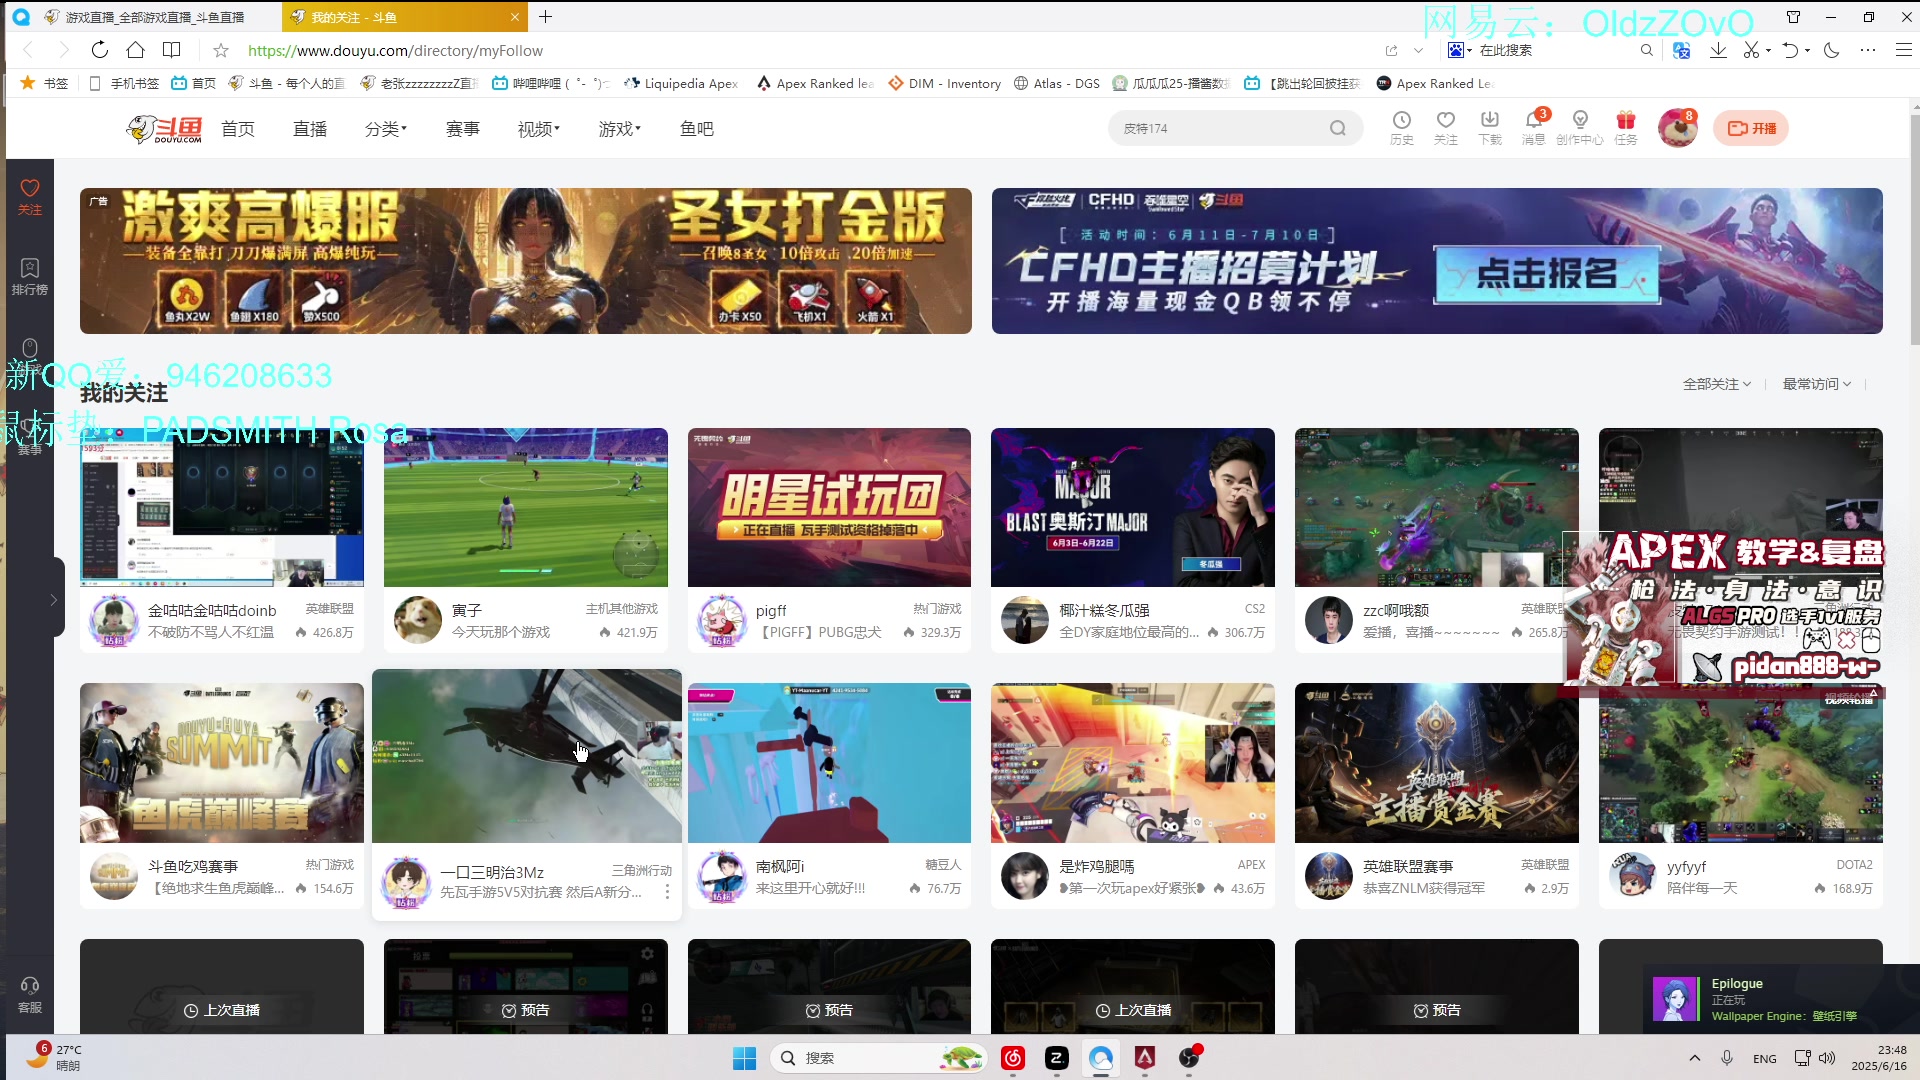The image size is (1920, 1080).
Task: Open volume control in system tray
Action: pos(1827,1058)
